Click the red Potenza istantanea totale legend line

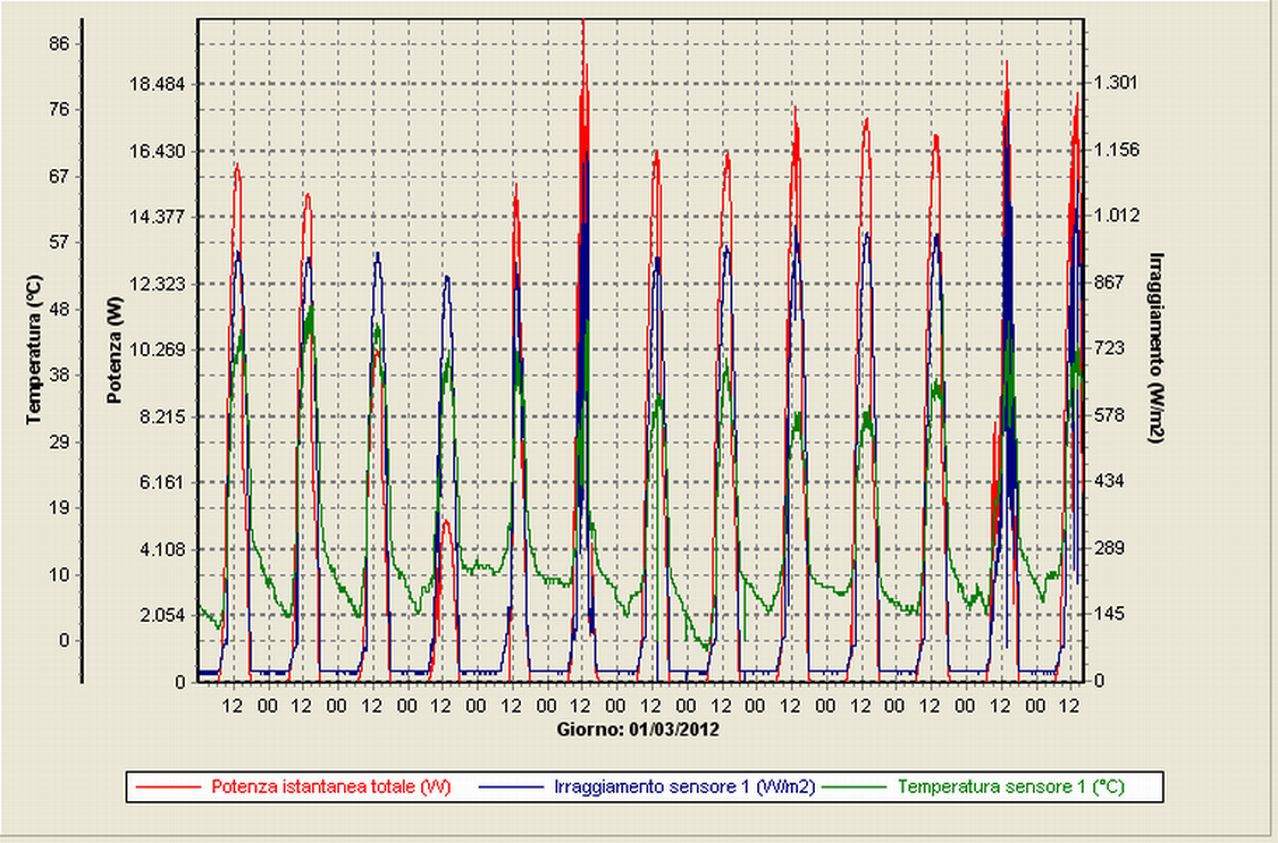[x=169, y=787]
